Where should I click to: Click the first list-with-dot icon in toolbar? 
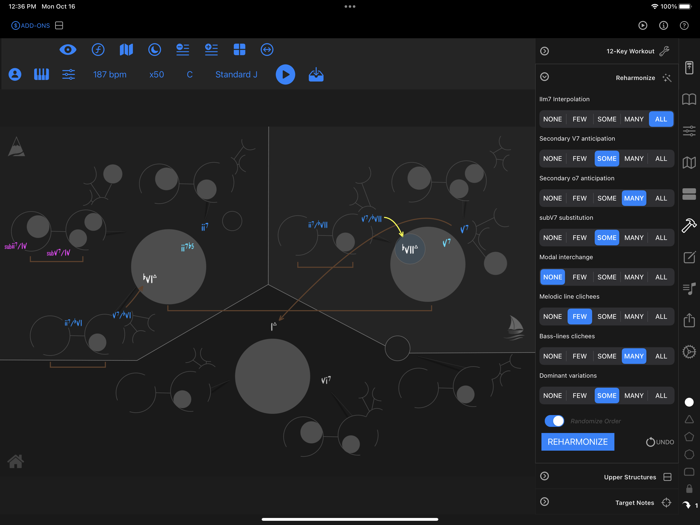(x=183, y=50)
